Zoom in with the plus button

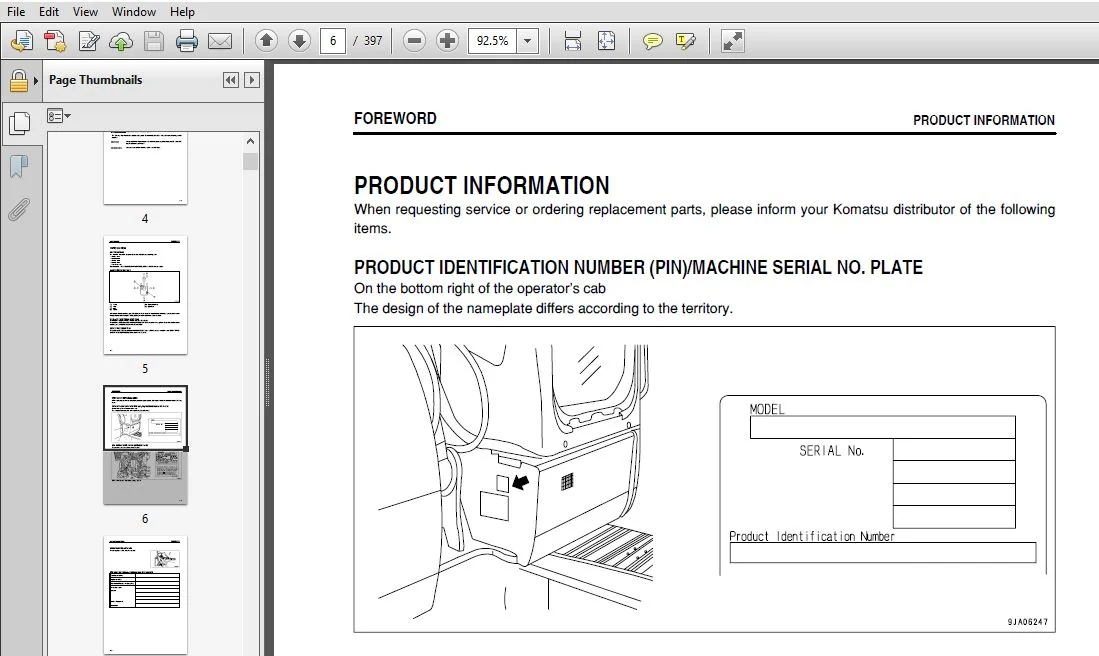click(447, 41)
